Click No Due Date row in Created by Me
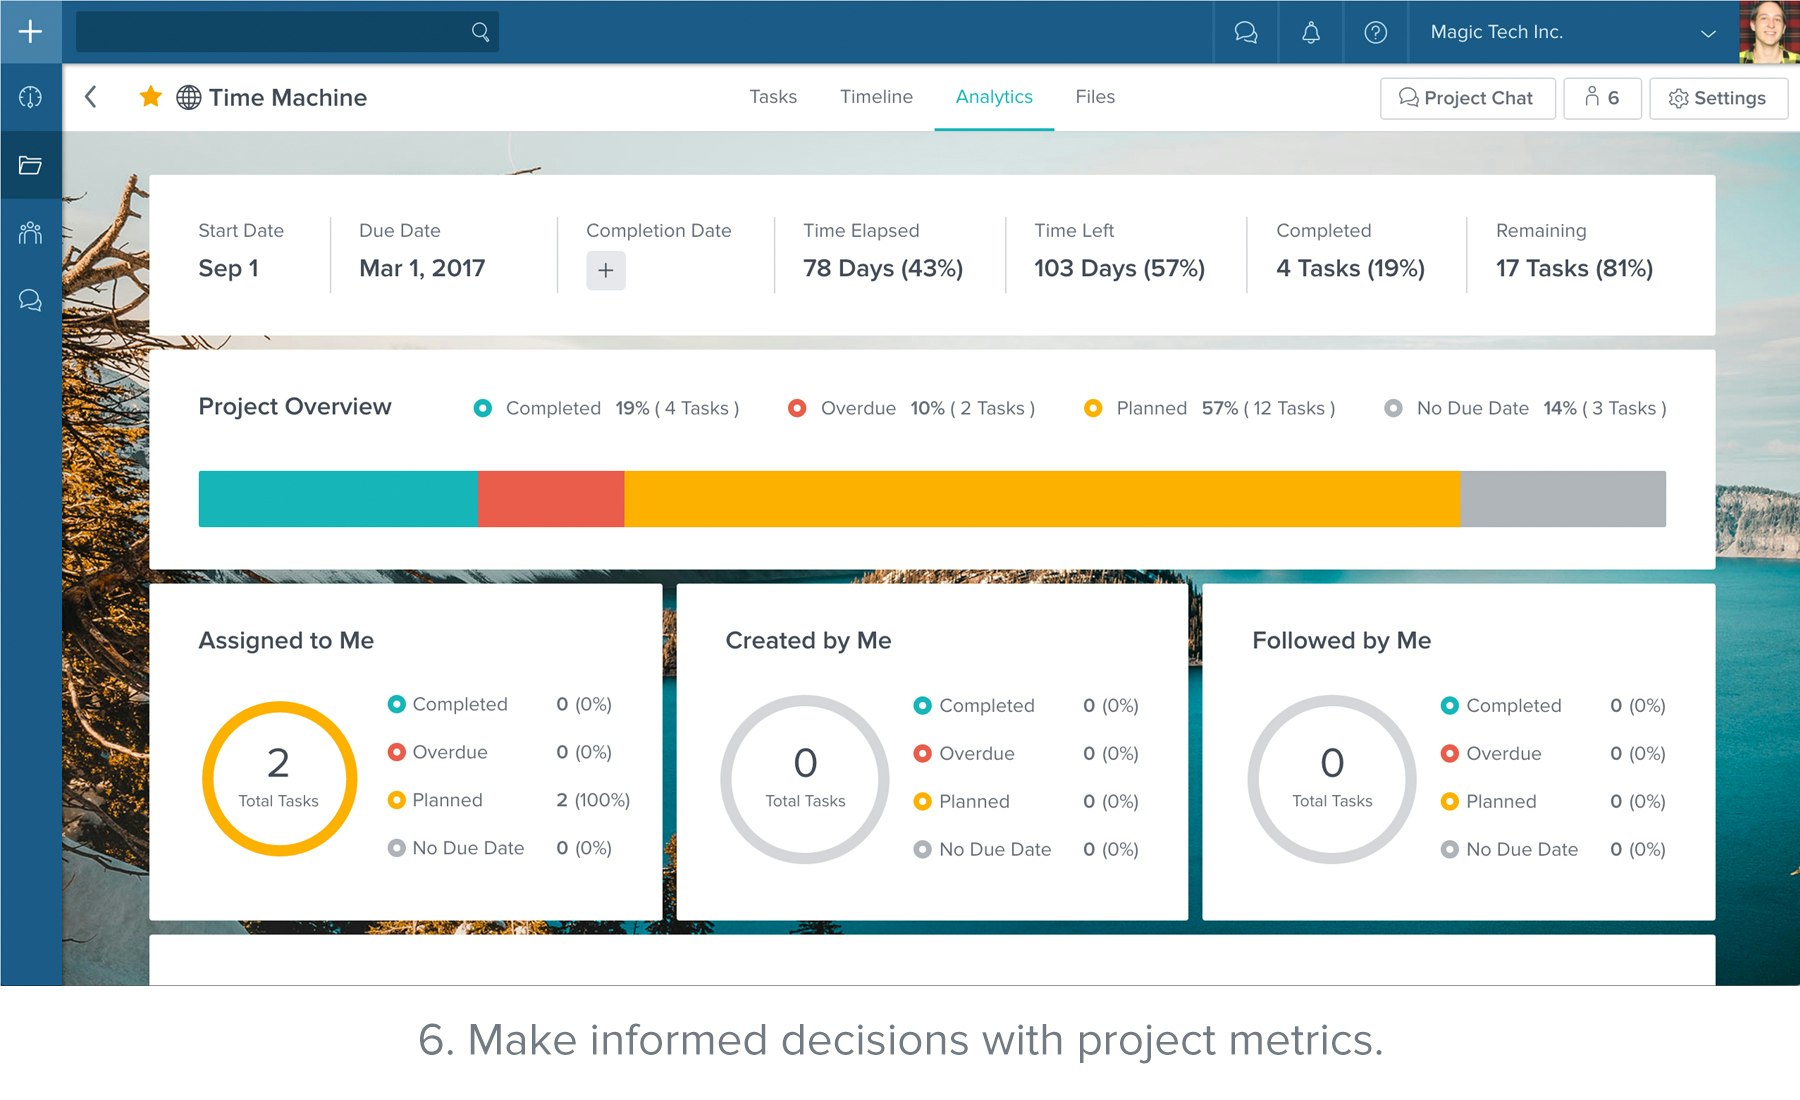This screenshot has height=1100, width=1800. click(x=1026, y=849)
